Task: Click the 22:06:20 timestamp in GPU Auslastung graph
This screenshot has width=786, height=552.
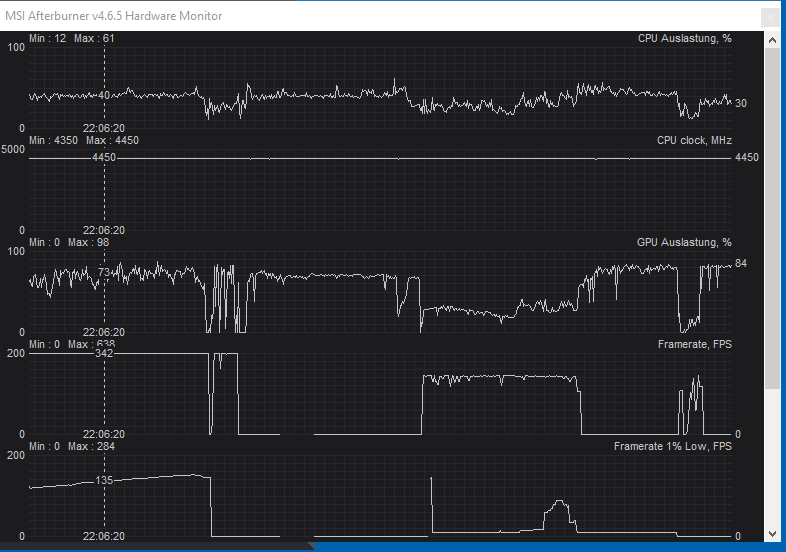Action: pos(104,332)
